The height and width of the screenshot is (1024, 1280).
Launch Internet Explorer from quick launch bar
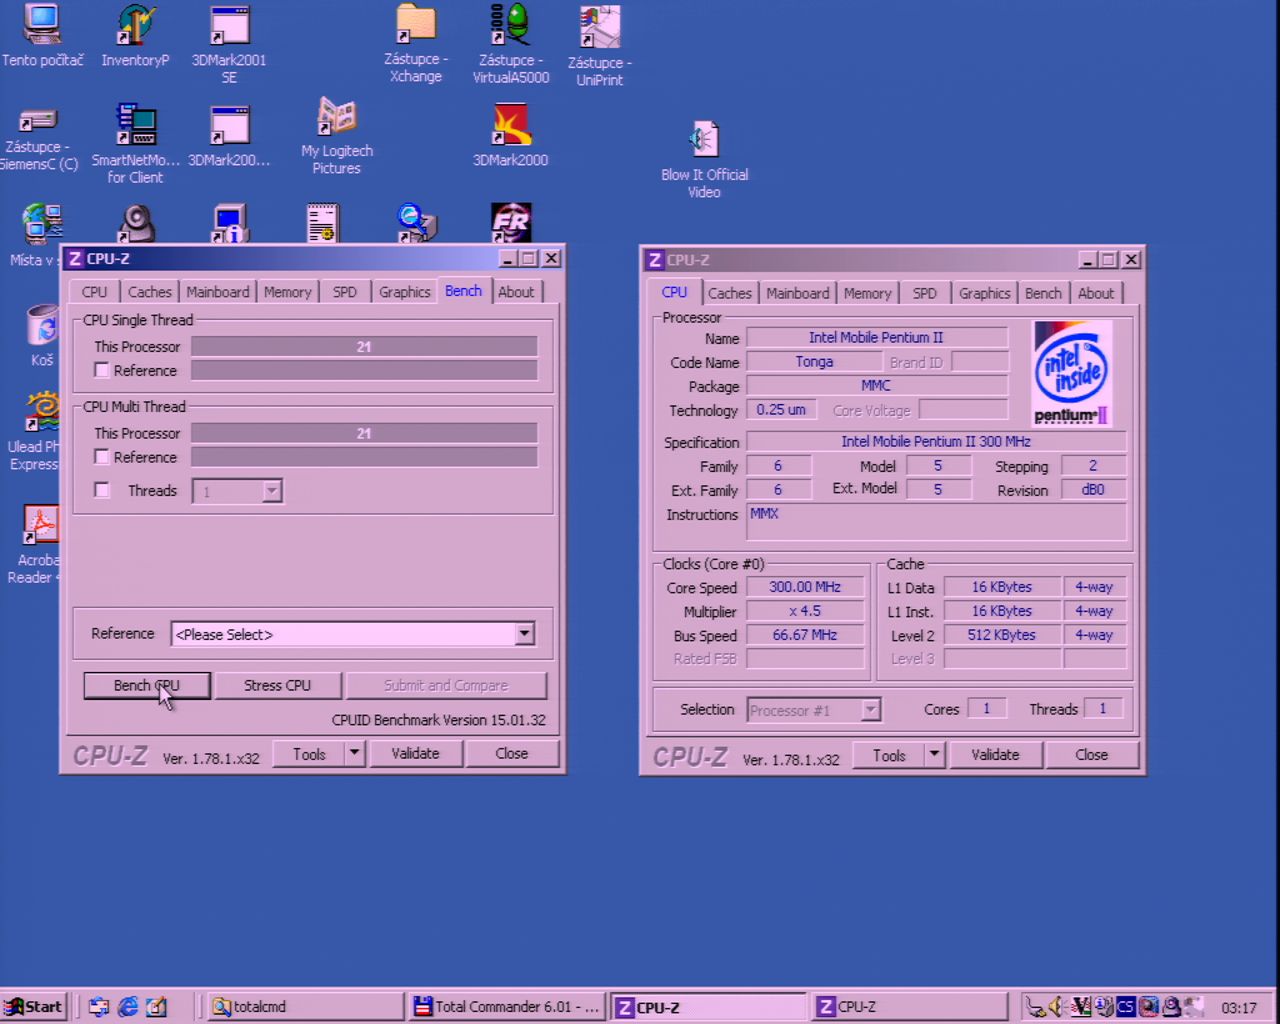[128, 1007]
